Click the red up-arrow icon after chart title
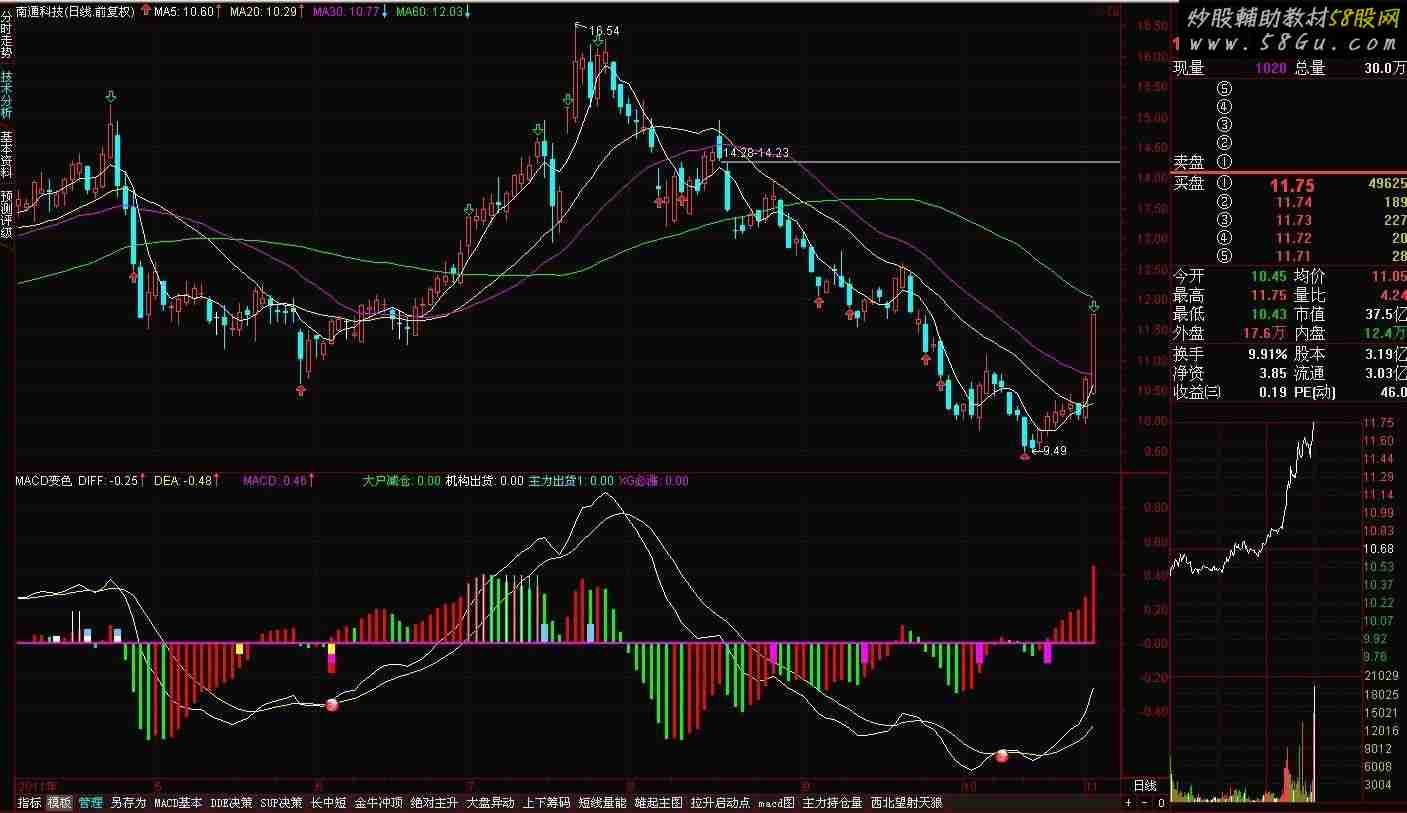The image size is (1407, 813). tap(147, 12)
